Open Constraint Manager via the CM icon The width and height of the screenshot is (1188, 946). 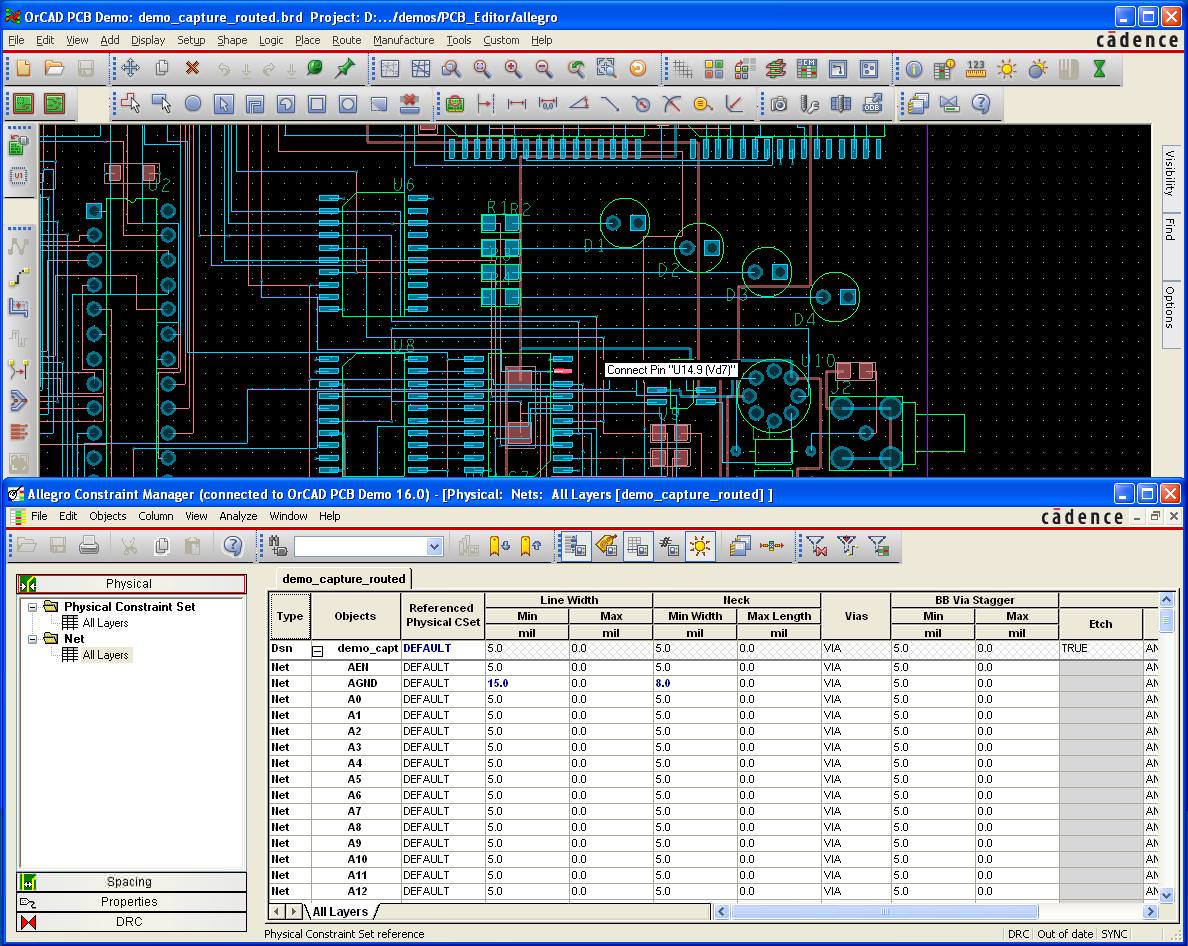click(807, 70)
